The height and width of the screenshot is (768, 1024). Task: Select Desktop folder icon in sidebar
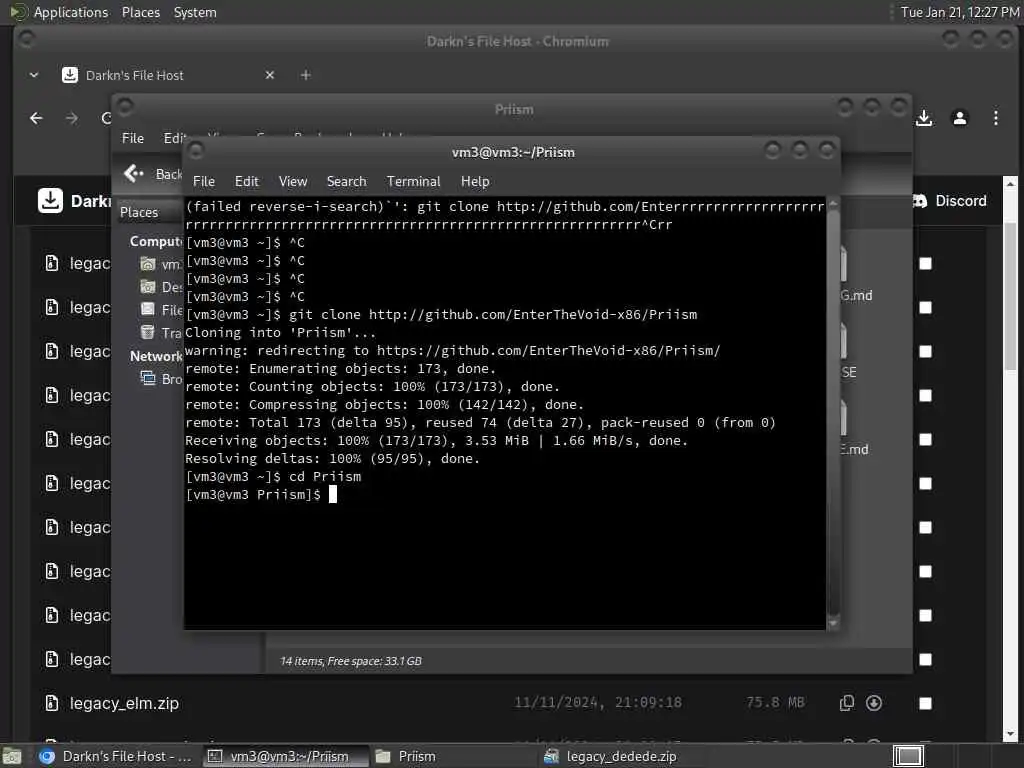pyautogui.click(x=148, y=287)
